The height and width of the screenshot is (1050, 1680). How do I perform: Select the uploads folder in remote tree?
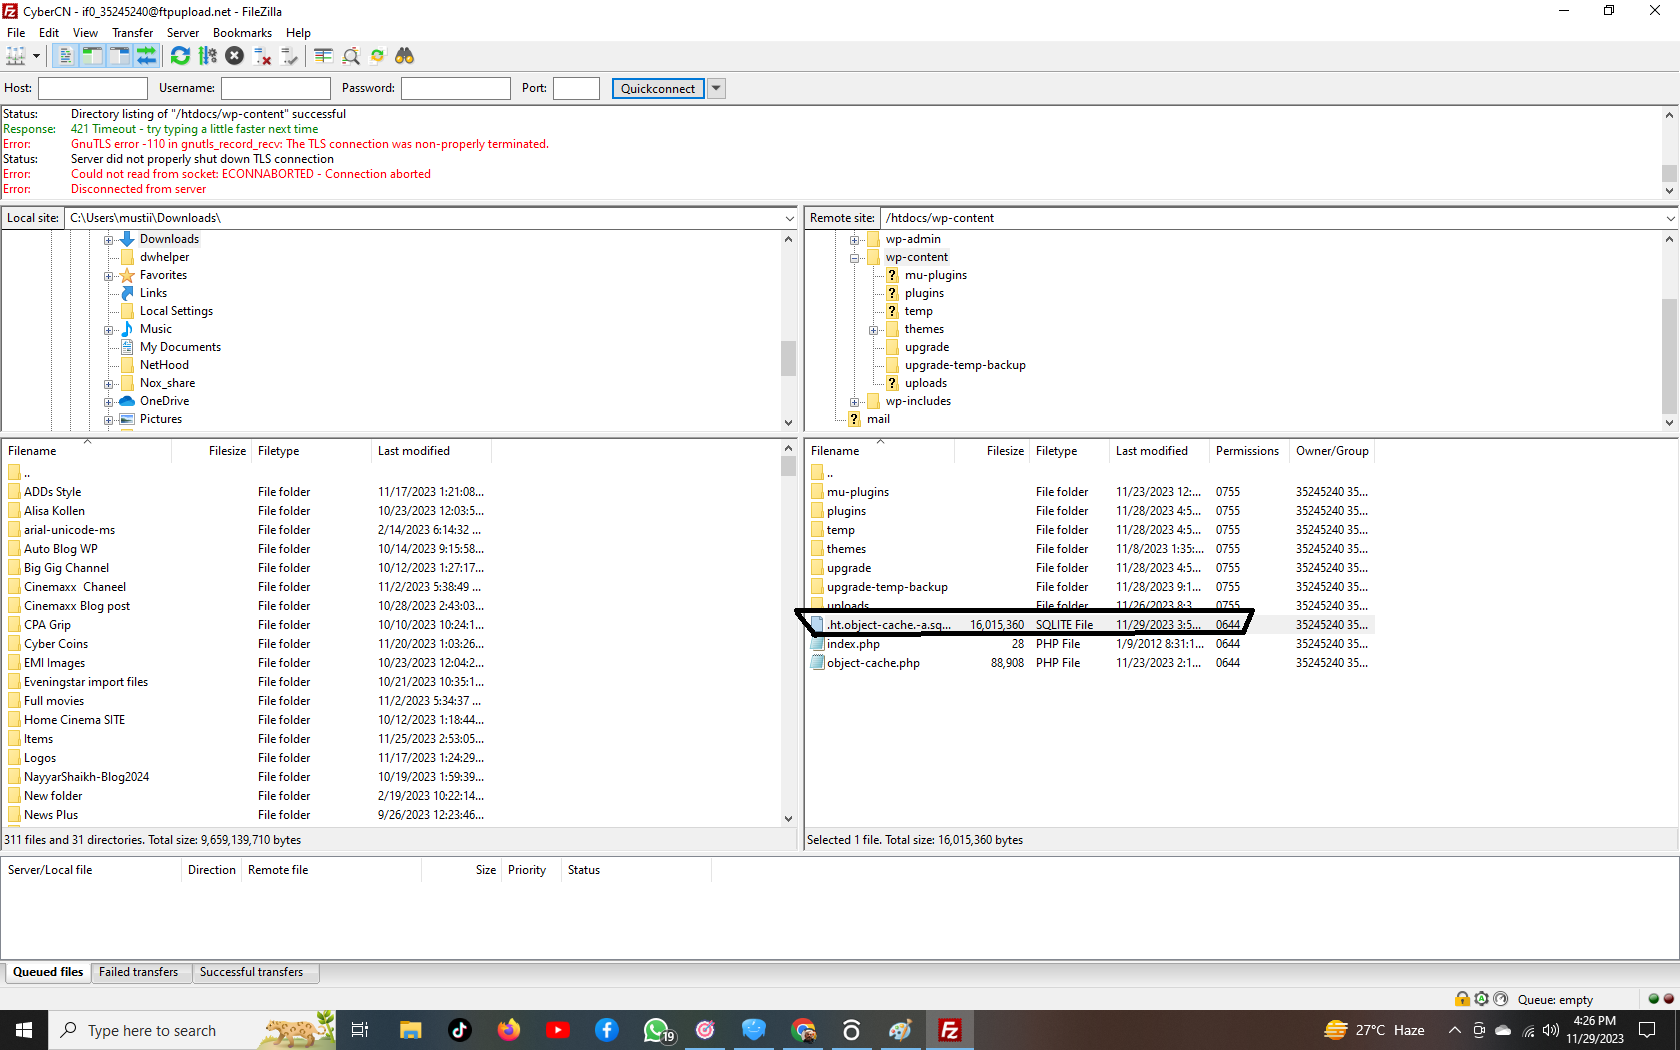click(x=926, y=383)
